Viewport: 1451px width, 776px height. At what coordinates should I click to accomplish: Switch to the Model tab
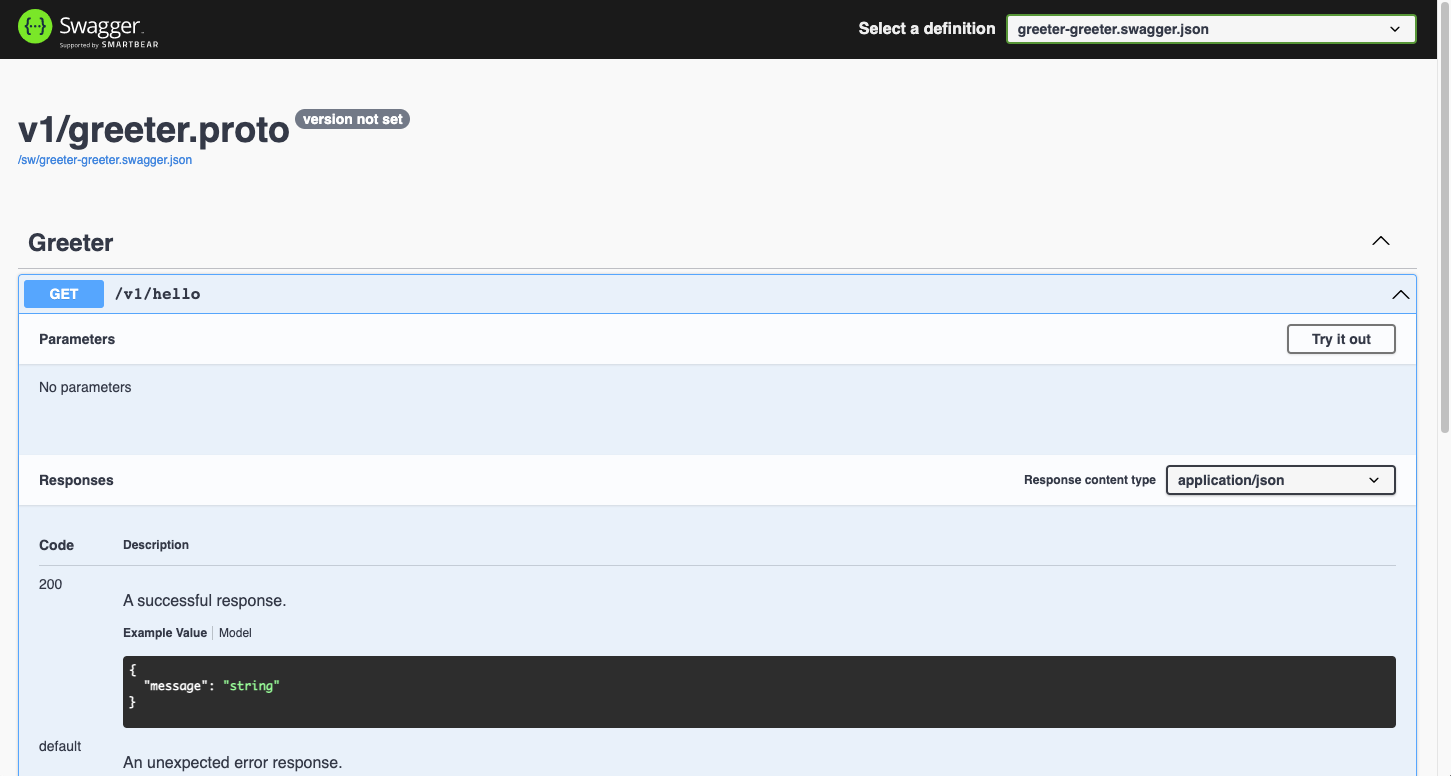(236, 633)
